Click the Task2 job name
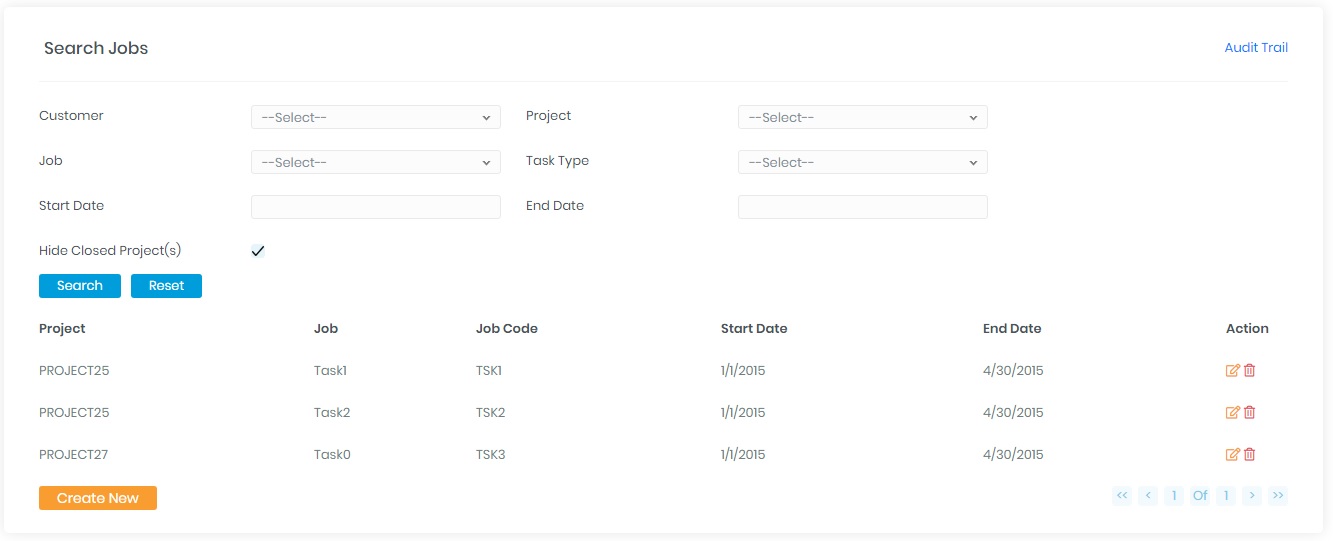Screen dimensions: 1333x541 point(332,413)
